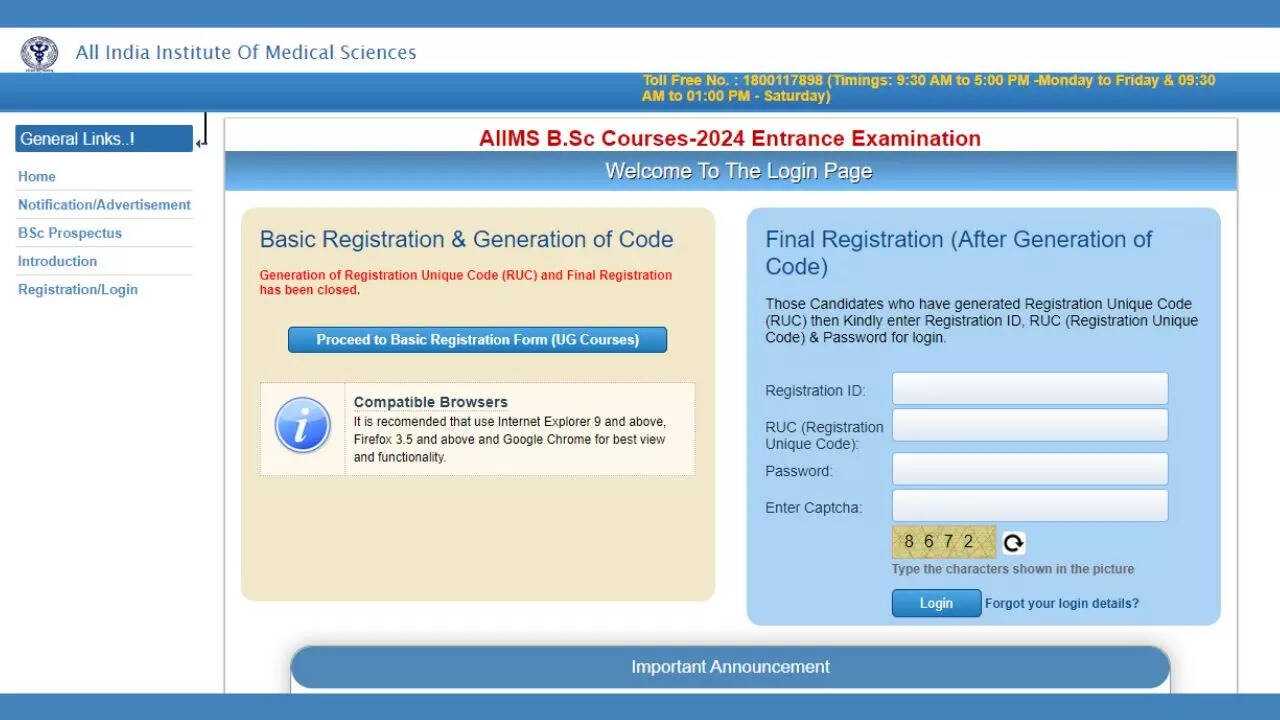Select the Enter Captcha text box

tap(1029, 505)
